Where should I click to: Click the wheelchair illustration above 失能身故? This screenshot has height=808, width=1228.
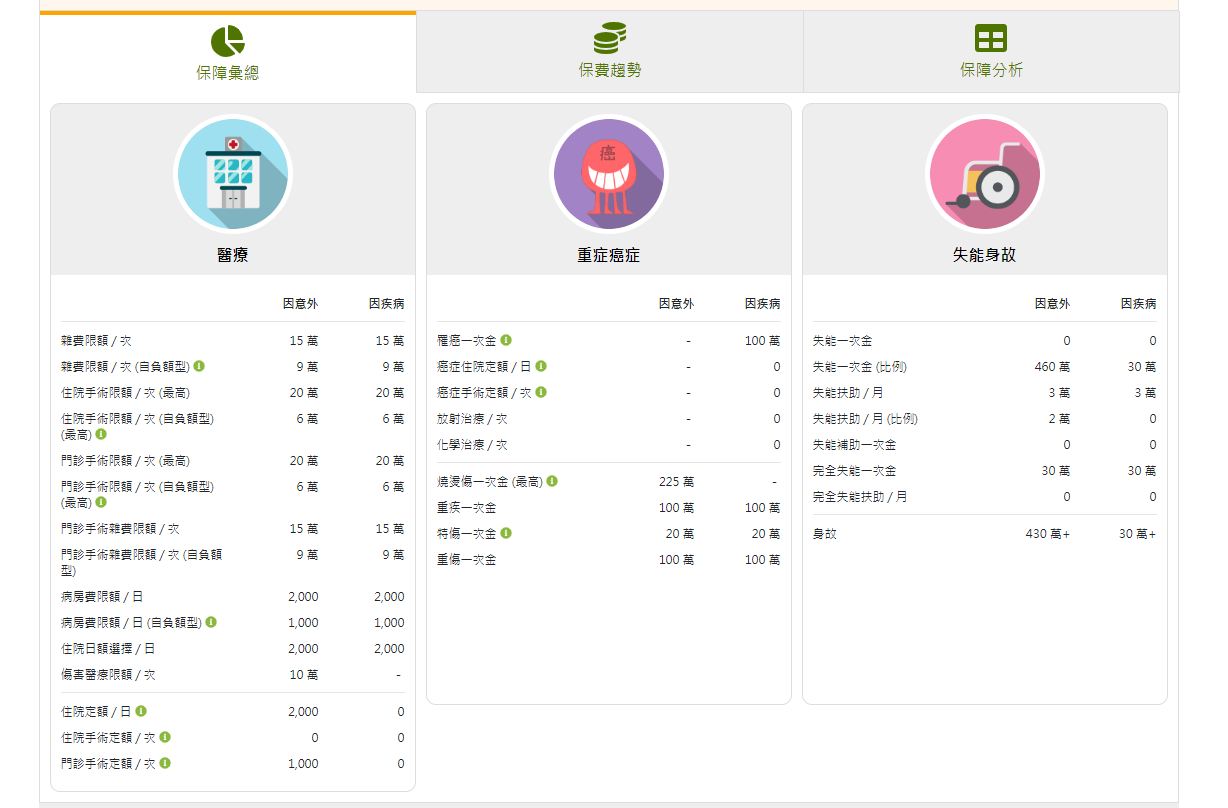click(985, 174)
